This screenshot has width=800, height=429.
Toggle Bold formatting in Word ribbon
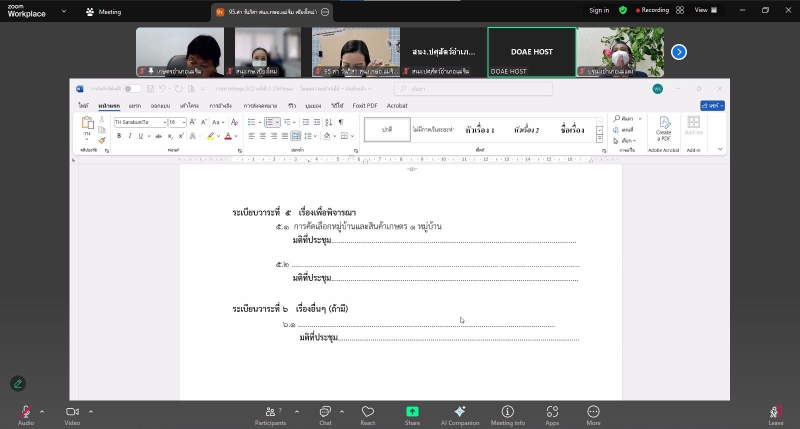tap(119, 136)
